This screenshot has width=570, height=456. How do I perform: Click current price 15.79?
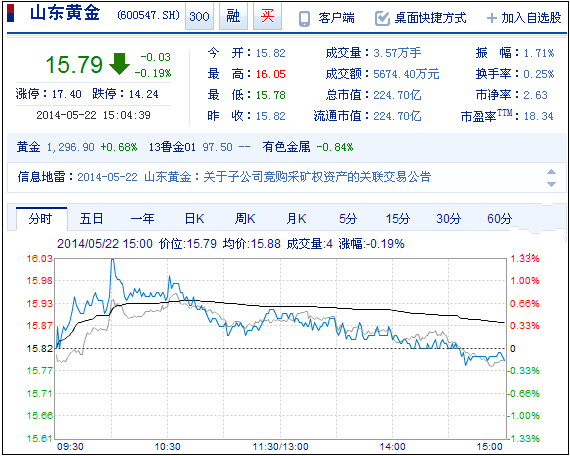pos(74,65)
